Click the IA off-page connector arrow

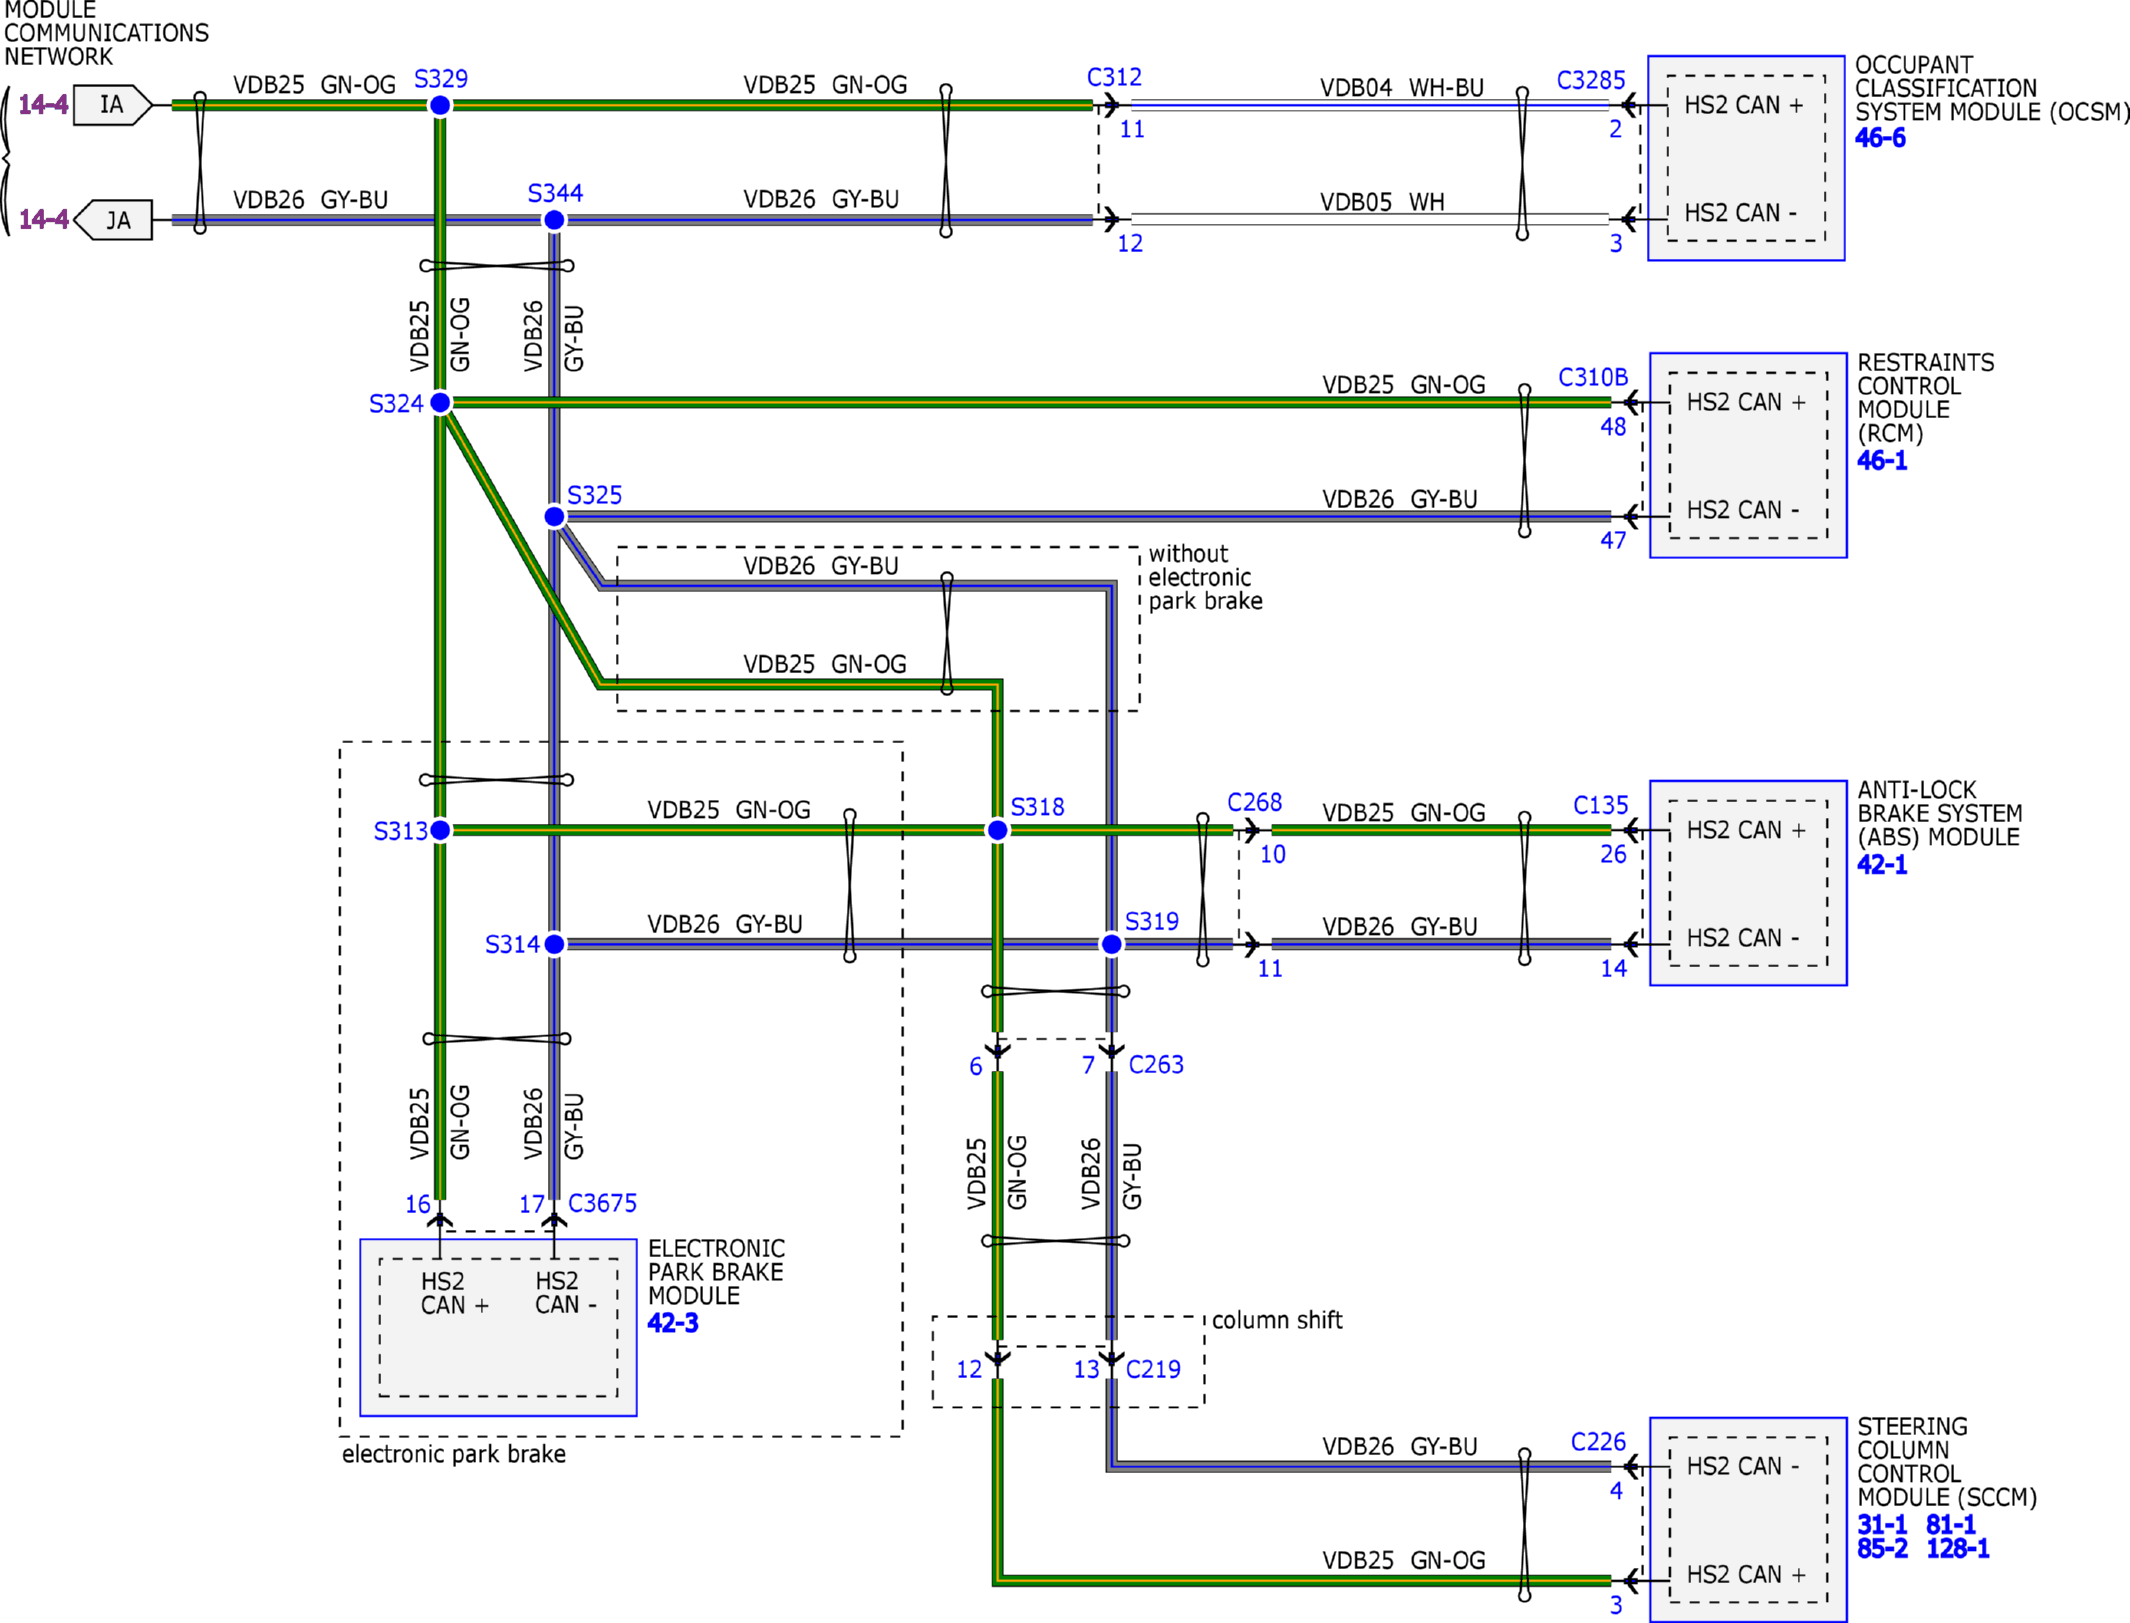coord(112,105)
